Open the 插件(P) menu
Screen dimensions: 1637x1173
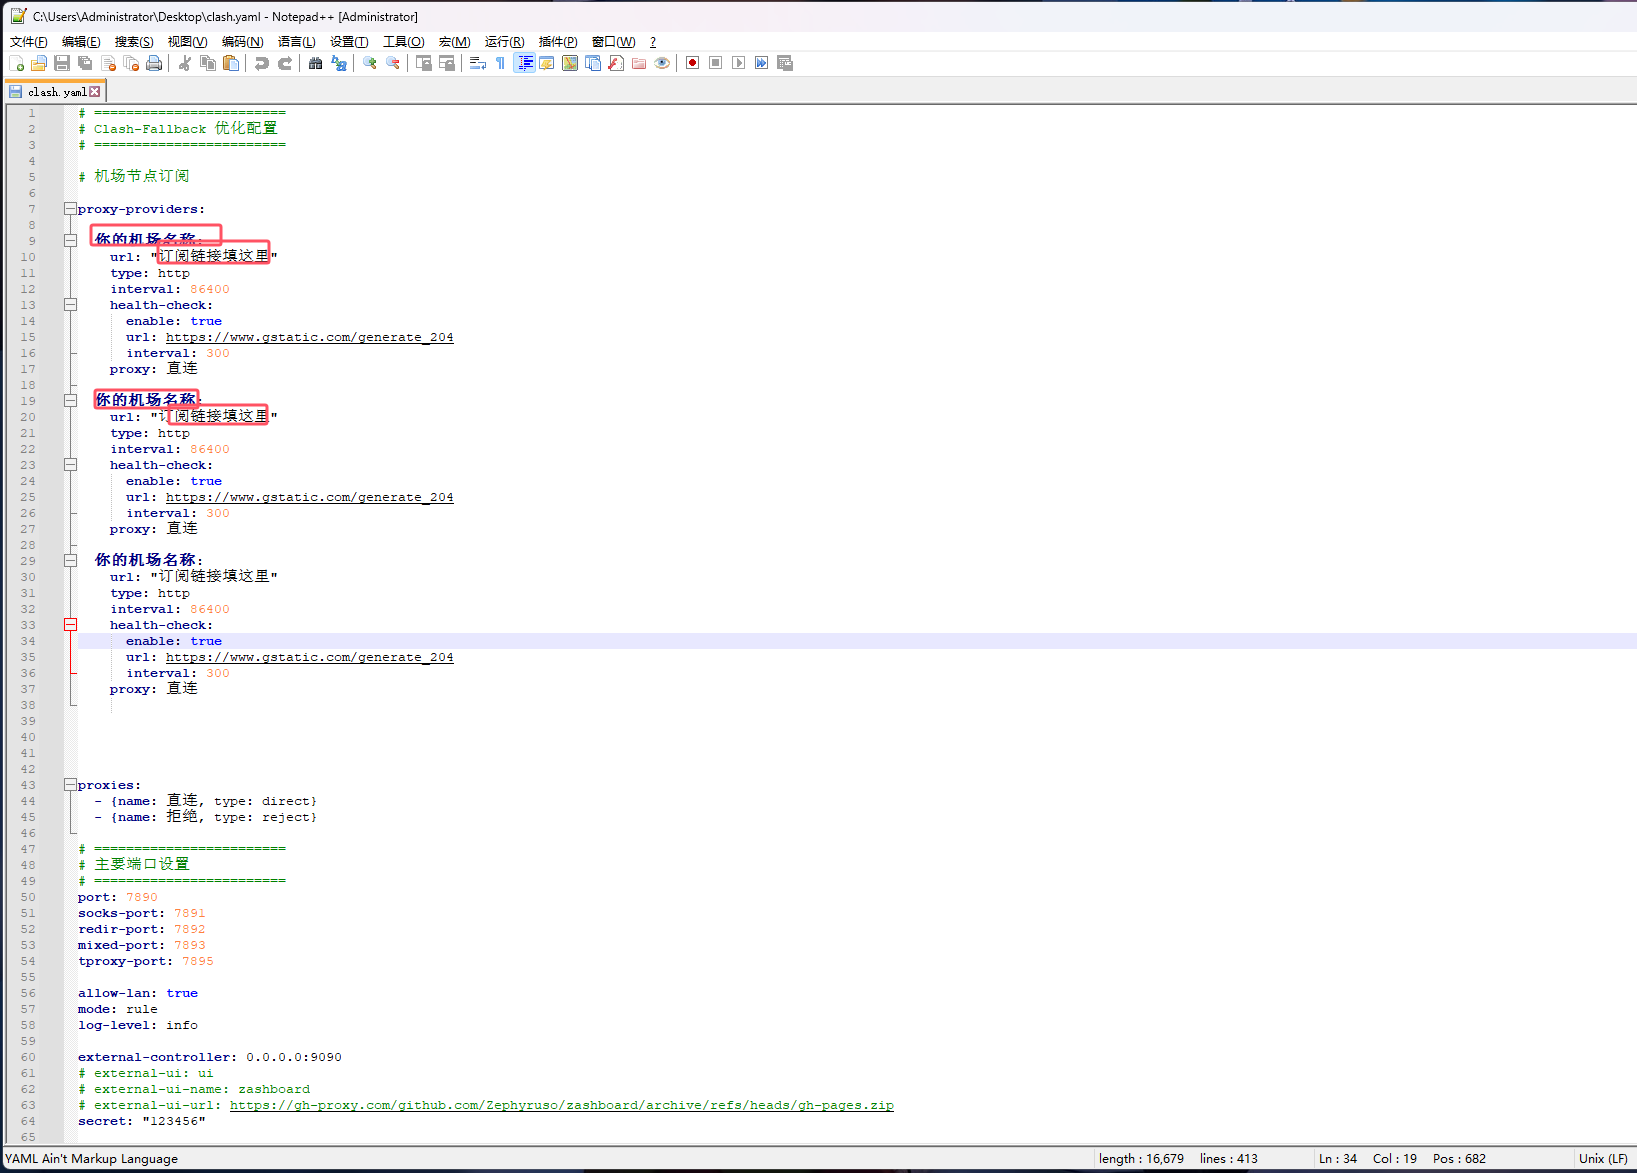coord(557,41)
